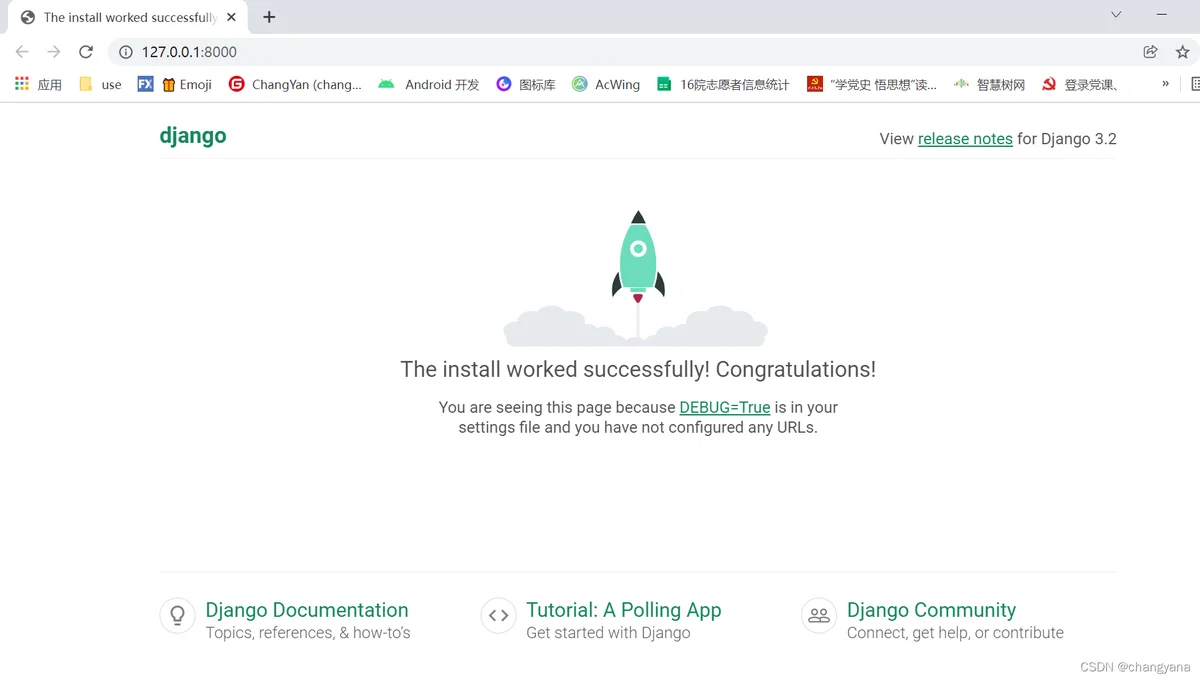Screen dimensions: 1200x680
Task: Bookmark this page with the star icon
Action: (x=1183, y=52)
